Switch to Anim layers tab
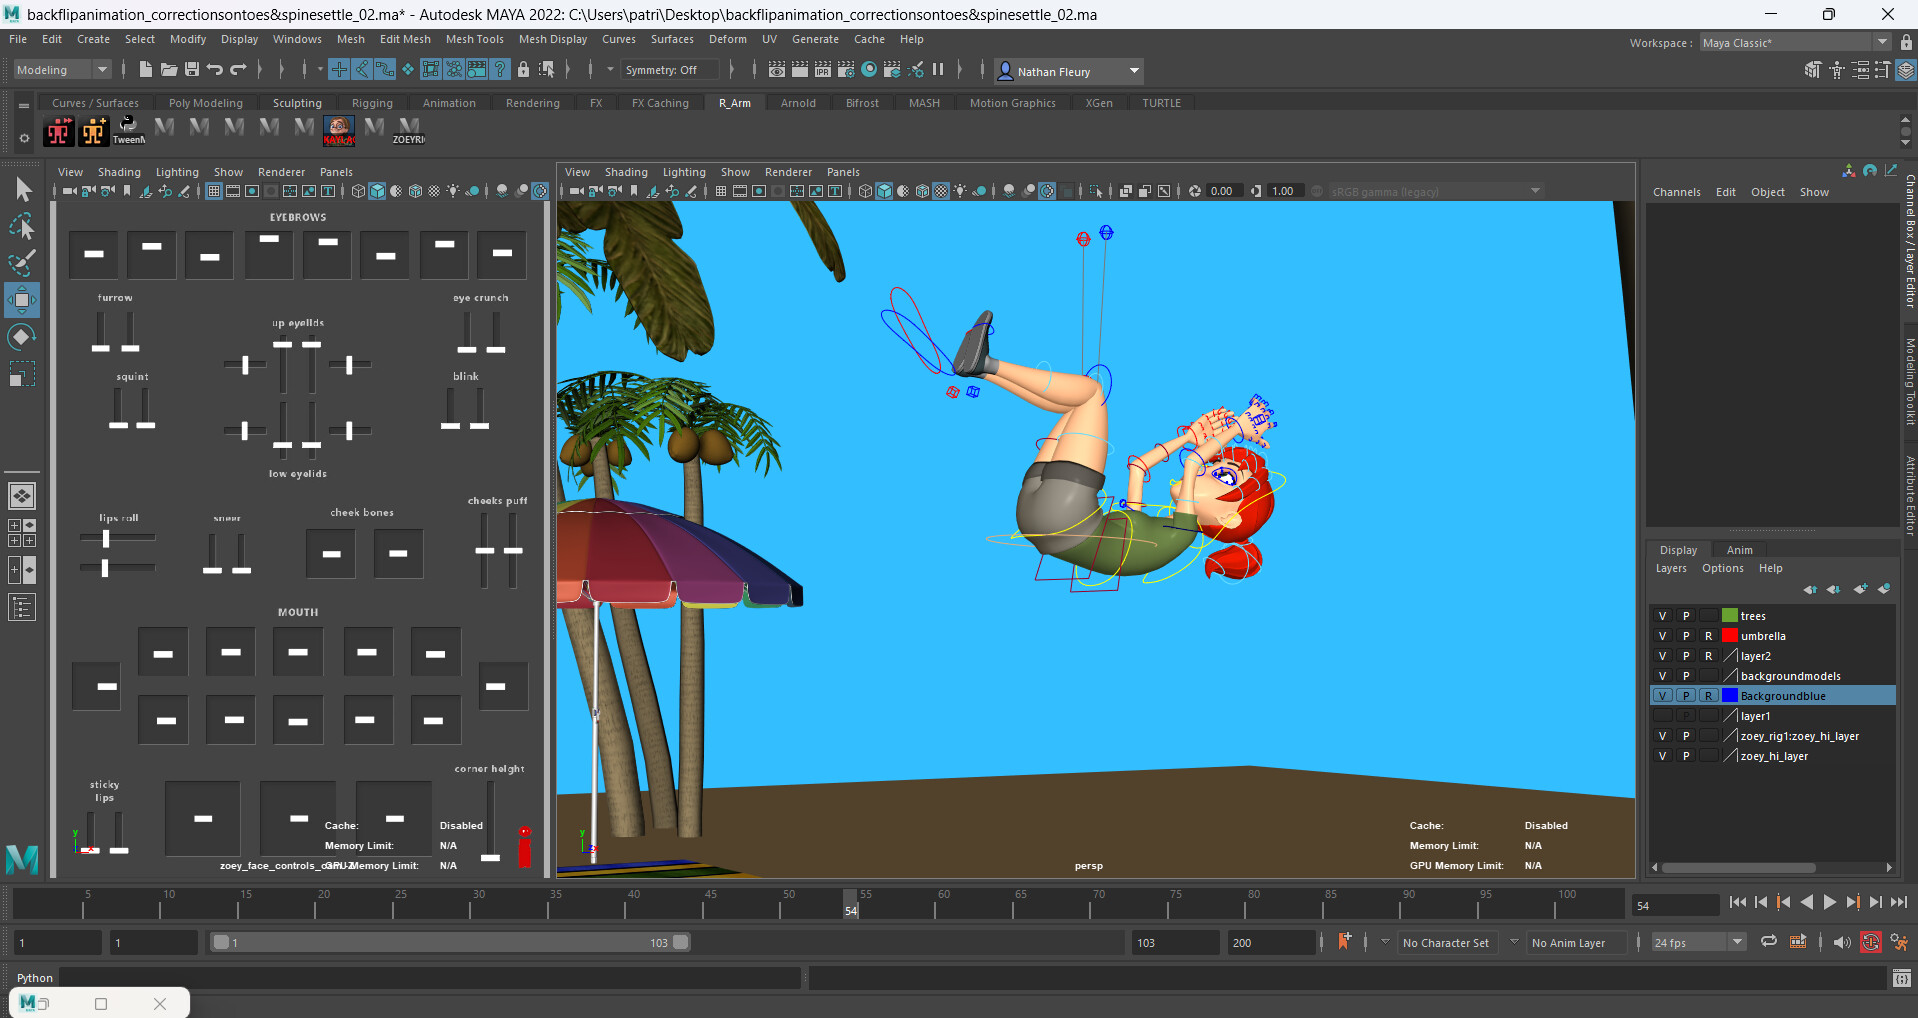This screenshot has width=1918, height=1018. pos(1739,550)
